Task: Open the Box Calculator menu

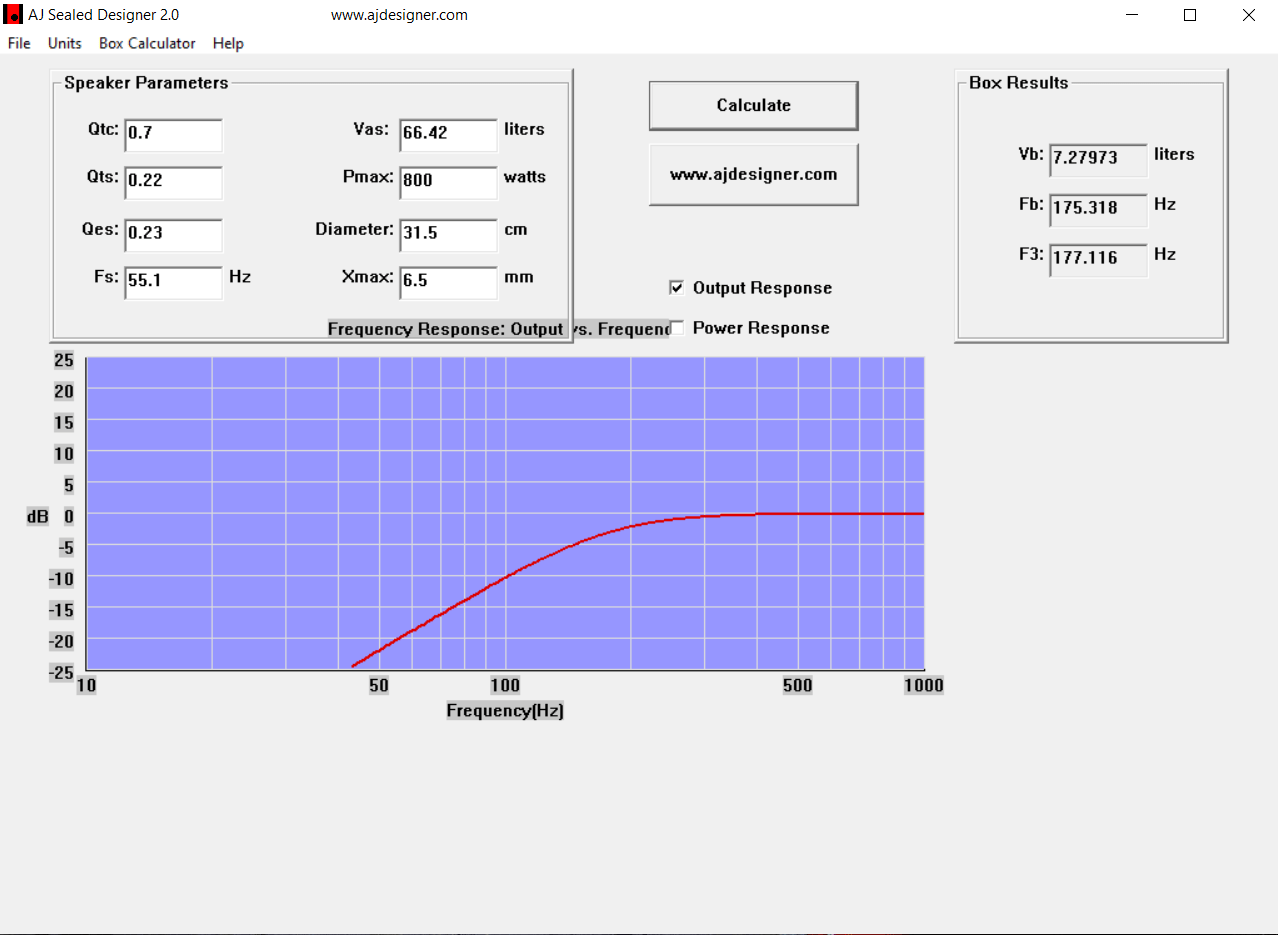Action: (x=147, y=43)
